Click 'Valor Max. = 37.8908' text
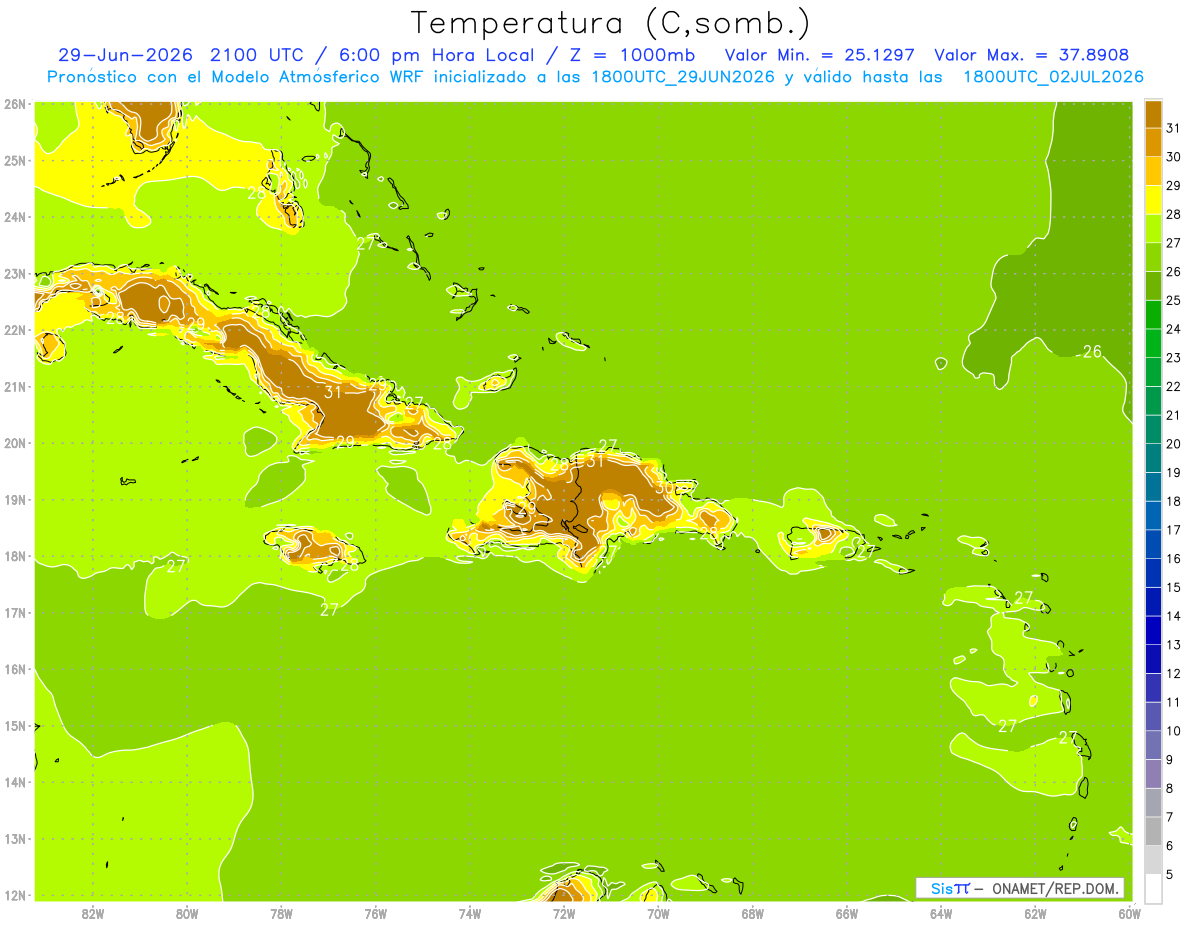This screenshot has width=1200, height=927. pyautogui.click(x=1032, y=54)
